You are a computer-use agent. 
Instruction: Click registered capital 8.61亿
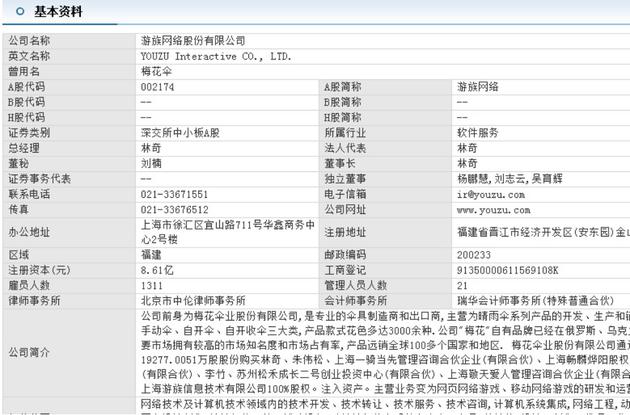click(157, 270)
